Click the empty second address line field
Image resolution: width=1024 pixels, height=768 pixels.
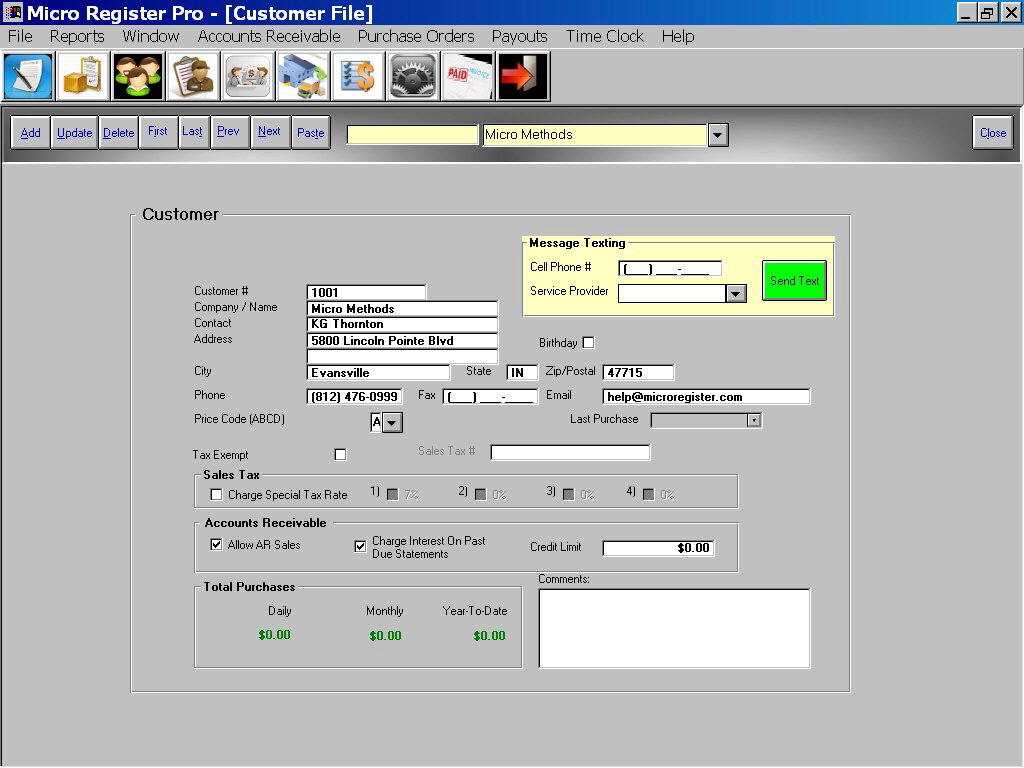click(402, 357)
